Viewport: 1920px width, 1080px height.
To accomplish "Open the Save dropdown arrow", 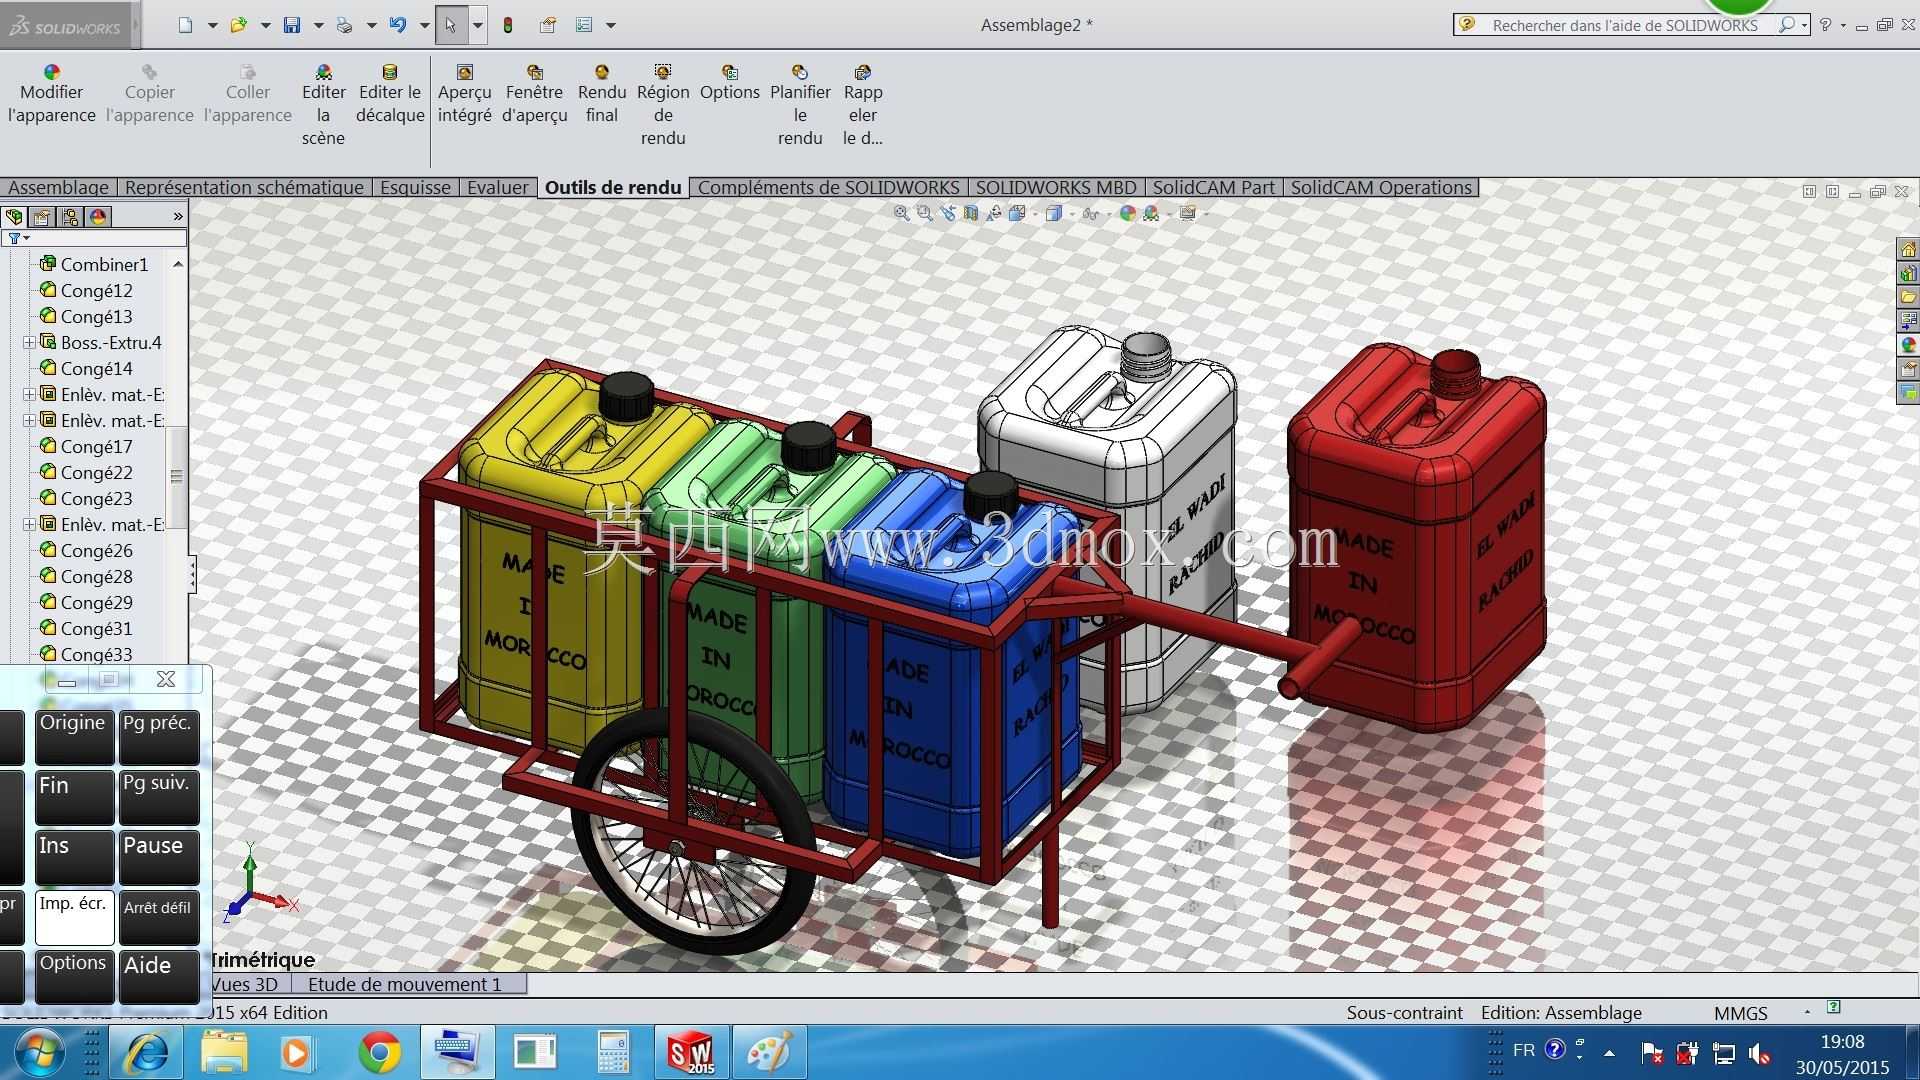I will [318, 25].
